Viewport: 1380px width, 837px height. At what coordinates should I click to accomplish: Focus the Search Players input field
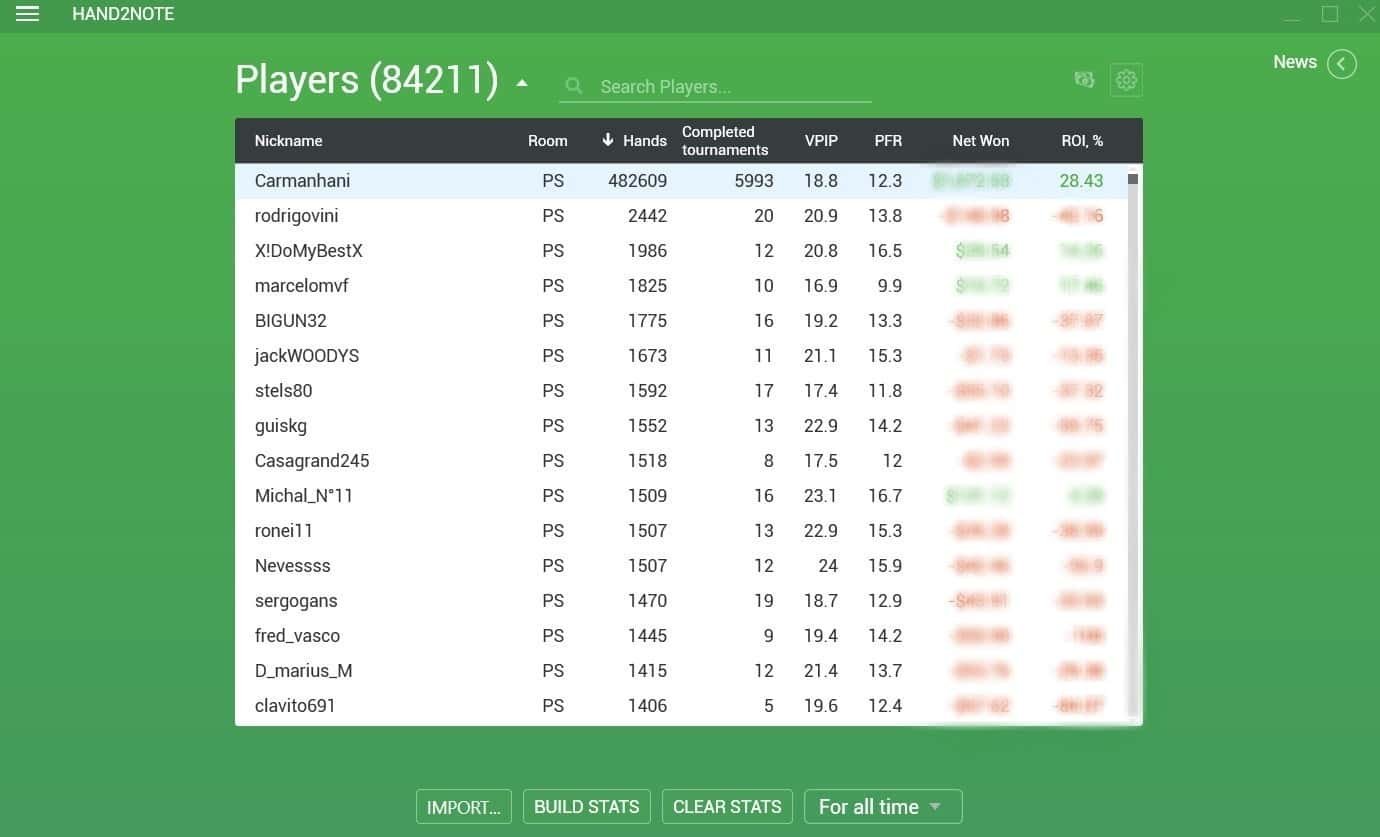(x=730, y=87)
